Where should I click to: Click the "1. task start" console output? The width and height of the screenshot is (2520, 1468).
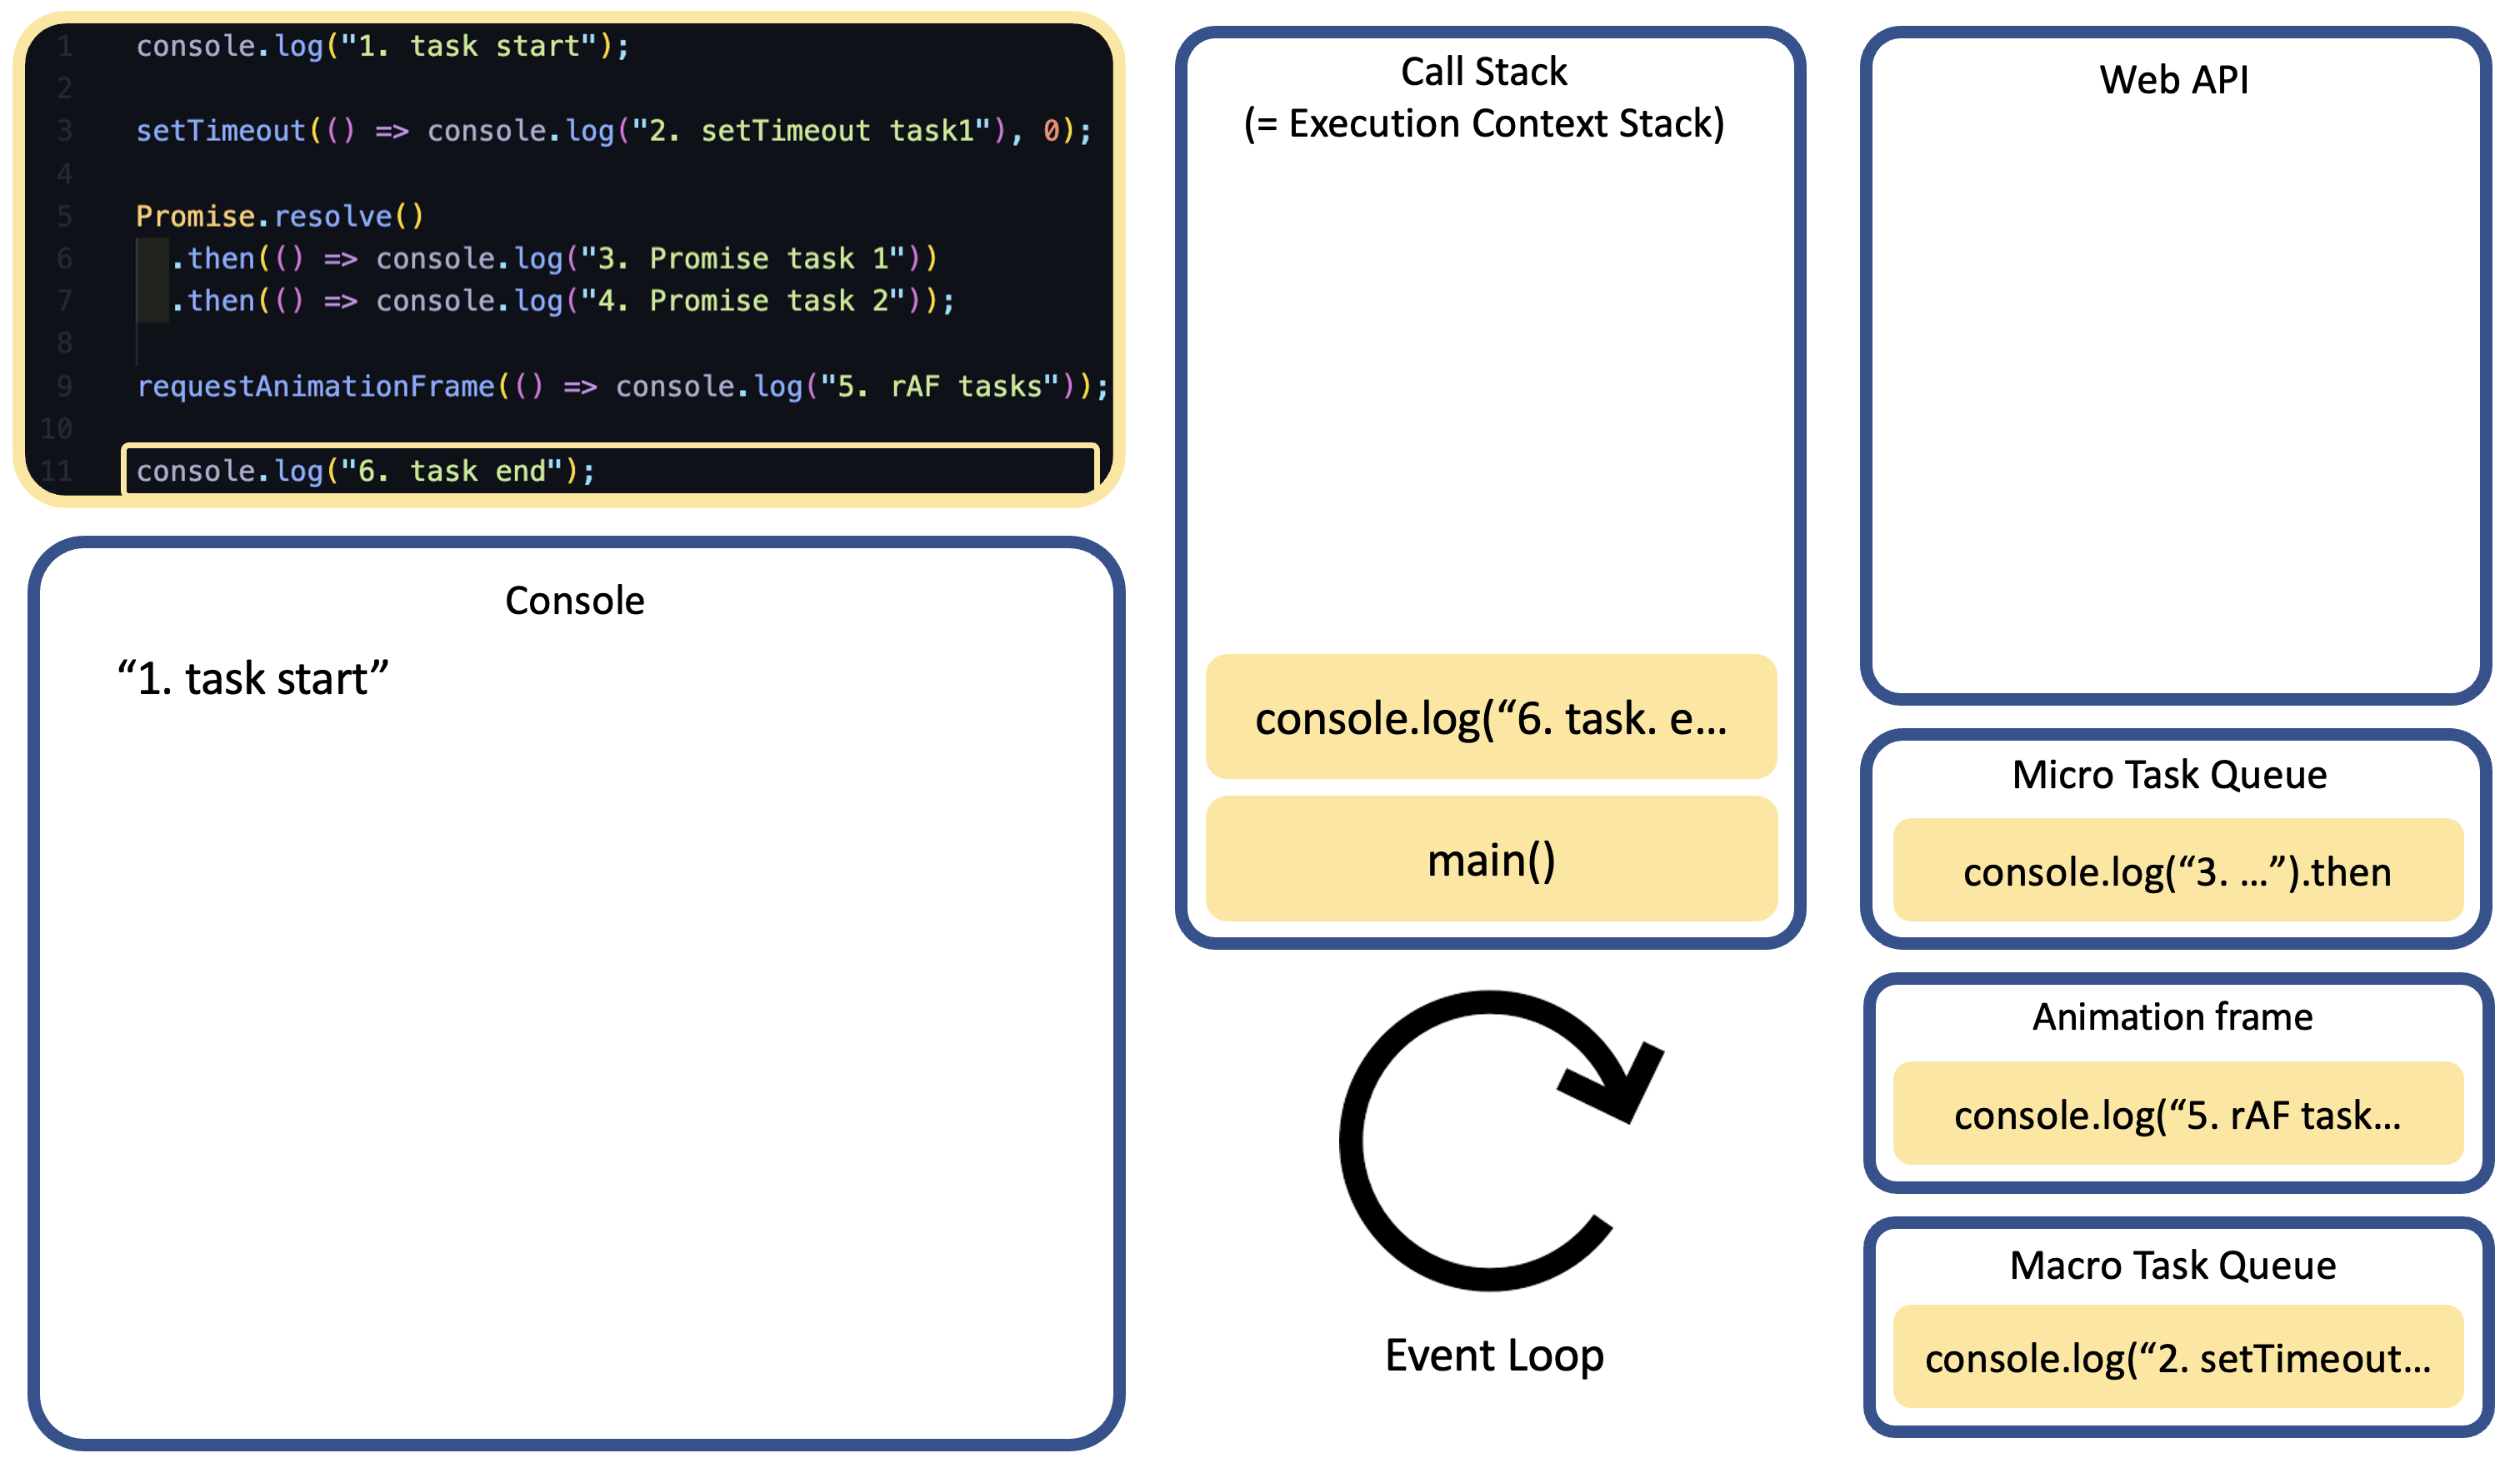(x=253, y=678)
